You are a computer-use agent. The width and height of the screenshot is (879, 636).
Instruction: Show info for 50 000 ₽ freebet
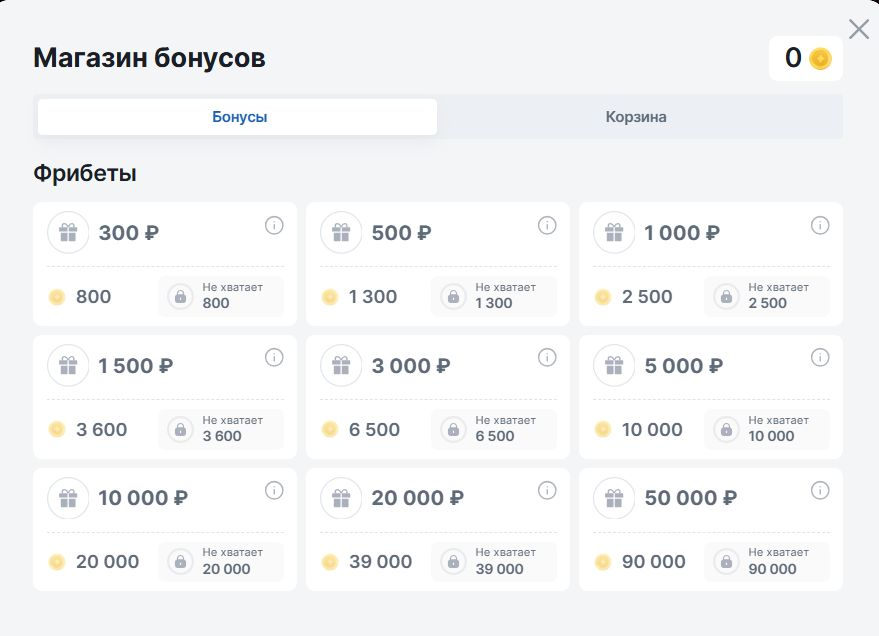point(820,490)
